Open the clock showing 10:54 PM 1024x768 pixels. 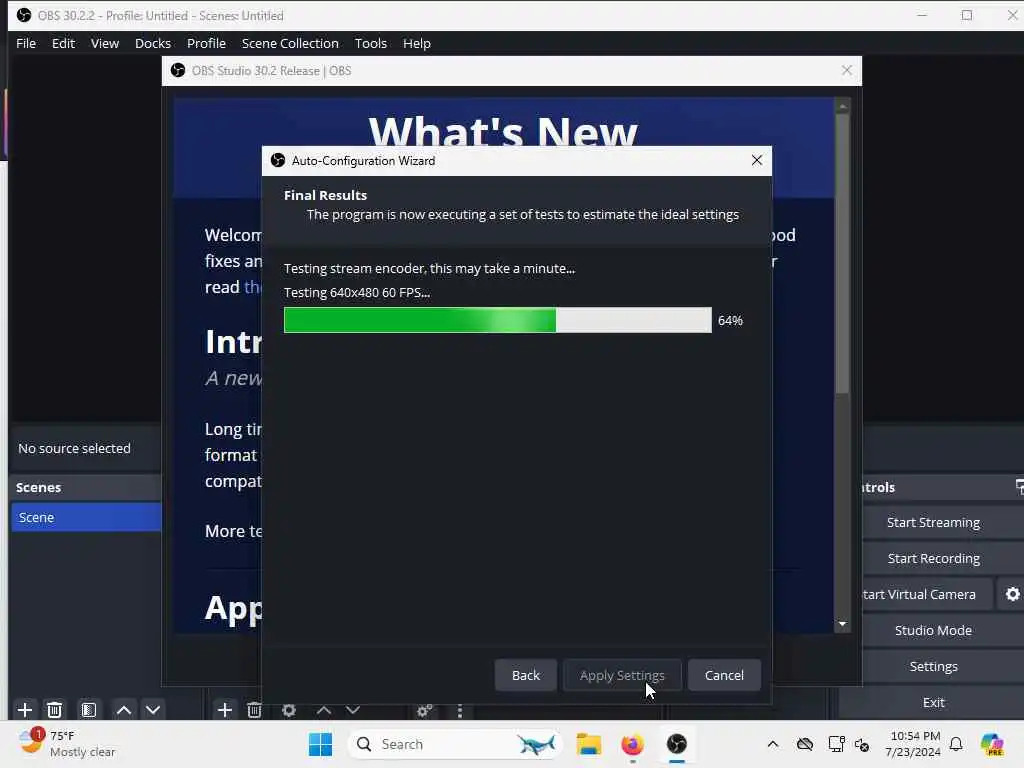[x=914, y=744]
